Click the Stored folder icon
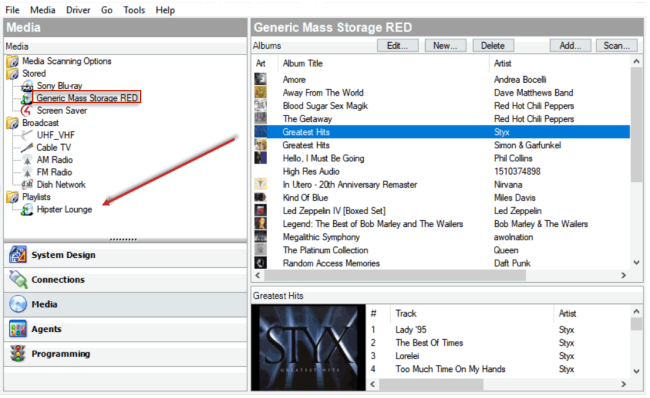The width and height of the screenshot is (650, 398). coord(13,74)
